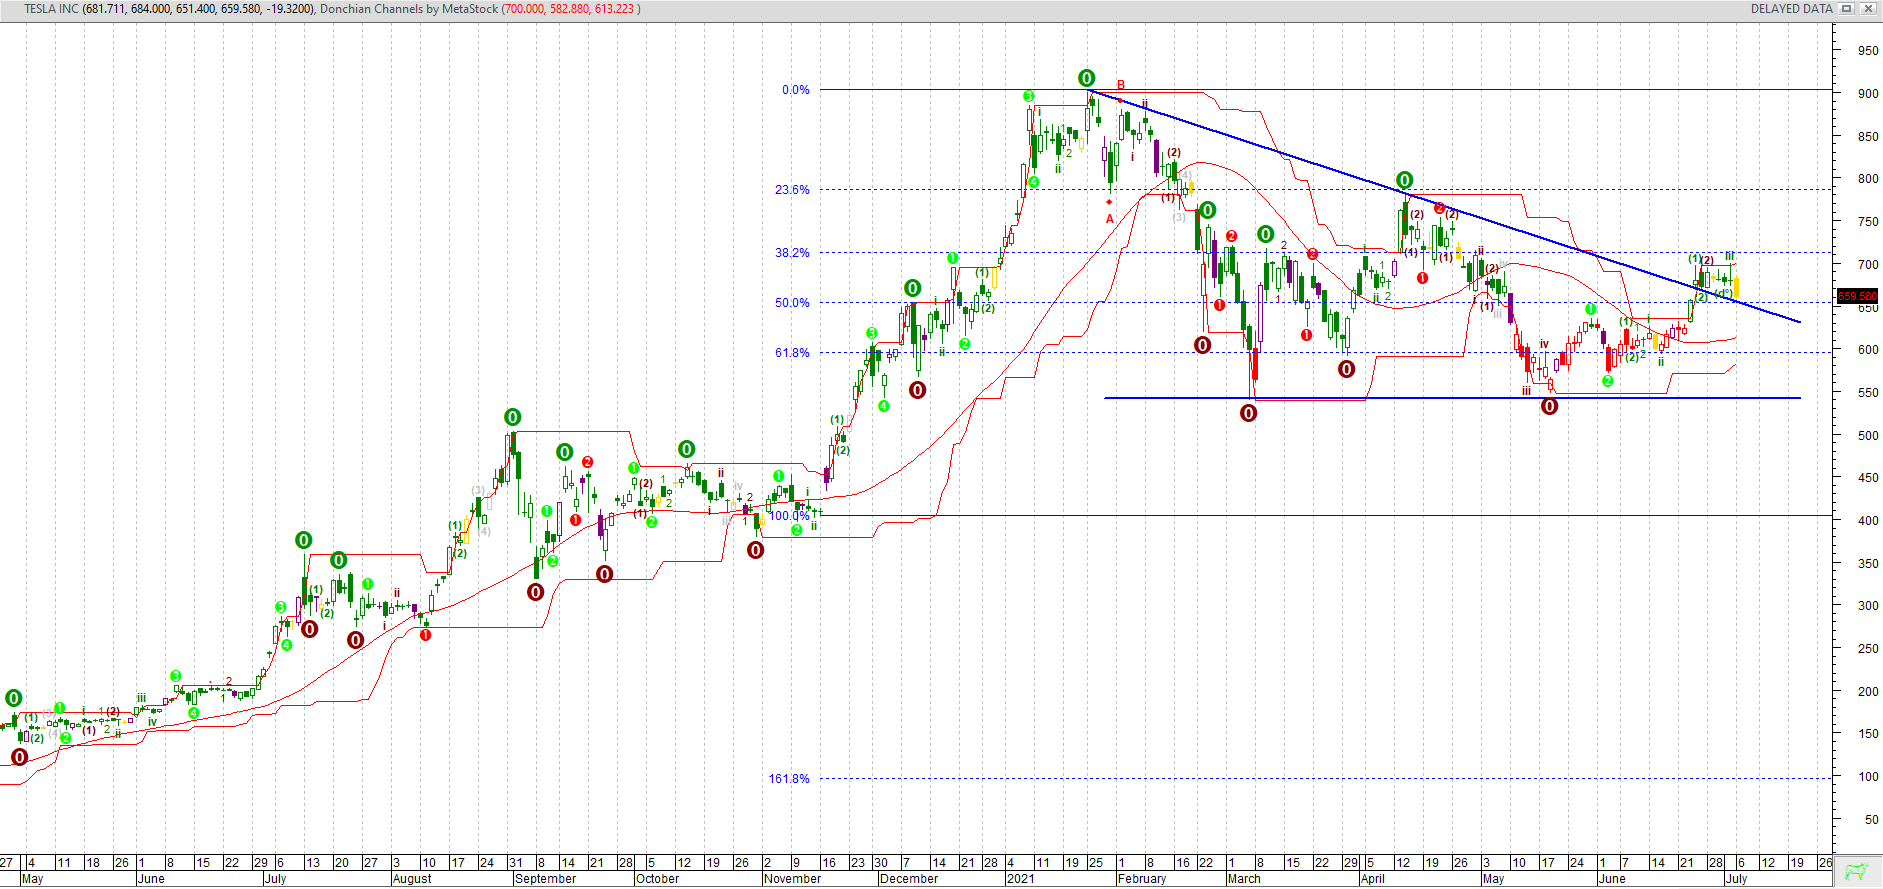
Task: Click the 0.0% Fibonacci level label
Action: point(796,90)
